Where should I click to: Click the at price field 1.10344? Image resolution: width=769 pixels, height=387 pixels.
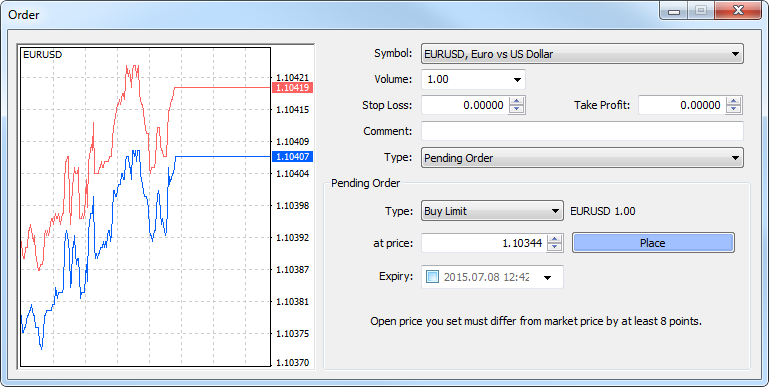(484, 243)
